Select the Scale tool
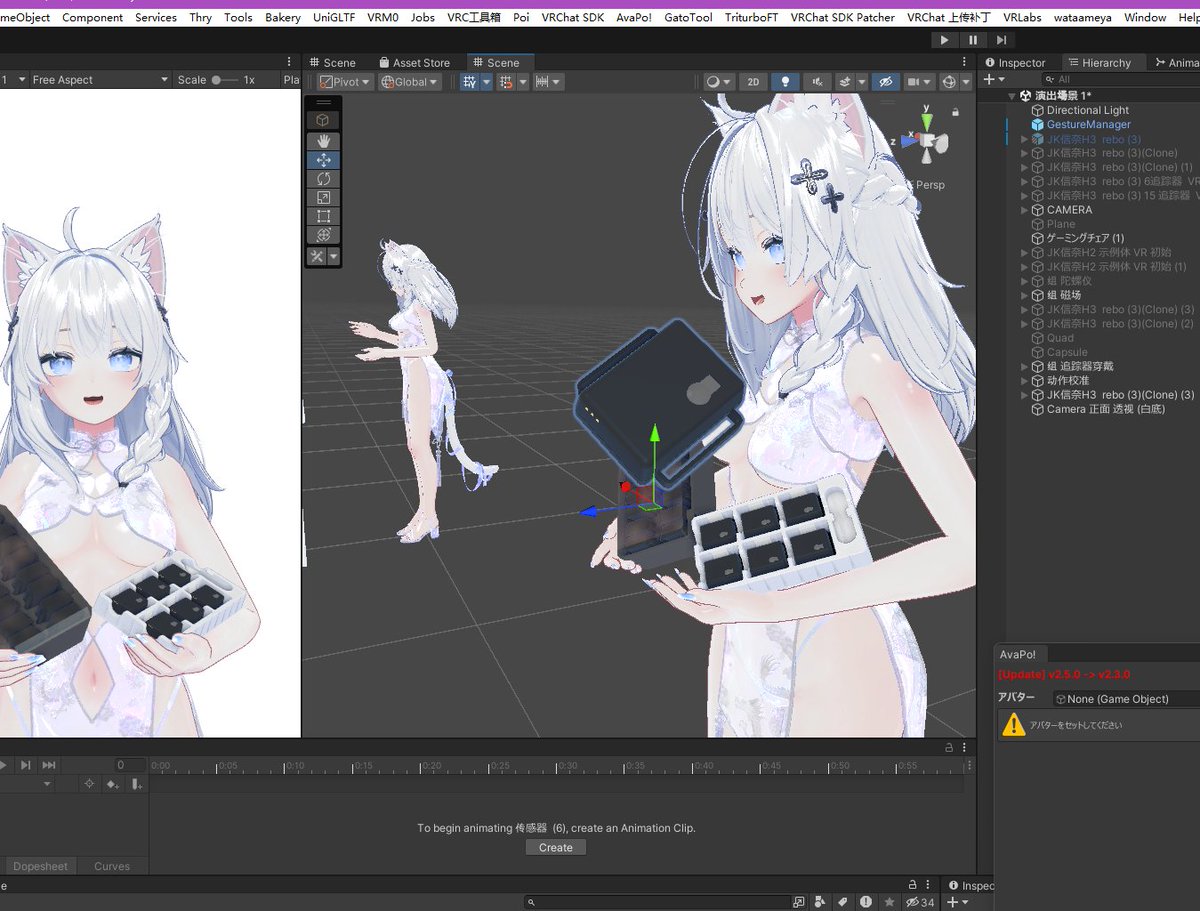Viewport: 1200px width, 911px height. click(323, 198)
